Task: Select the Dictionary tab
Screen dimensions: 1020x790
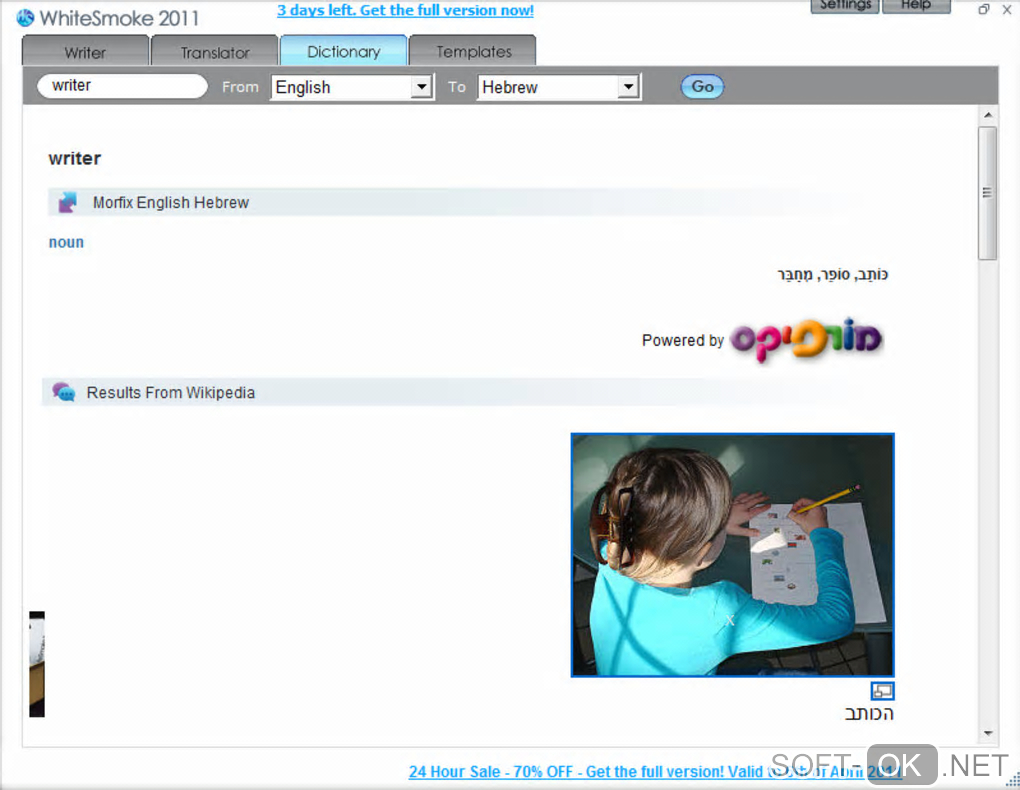Action: (343, 51)
